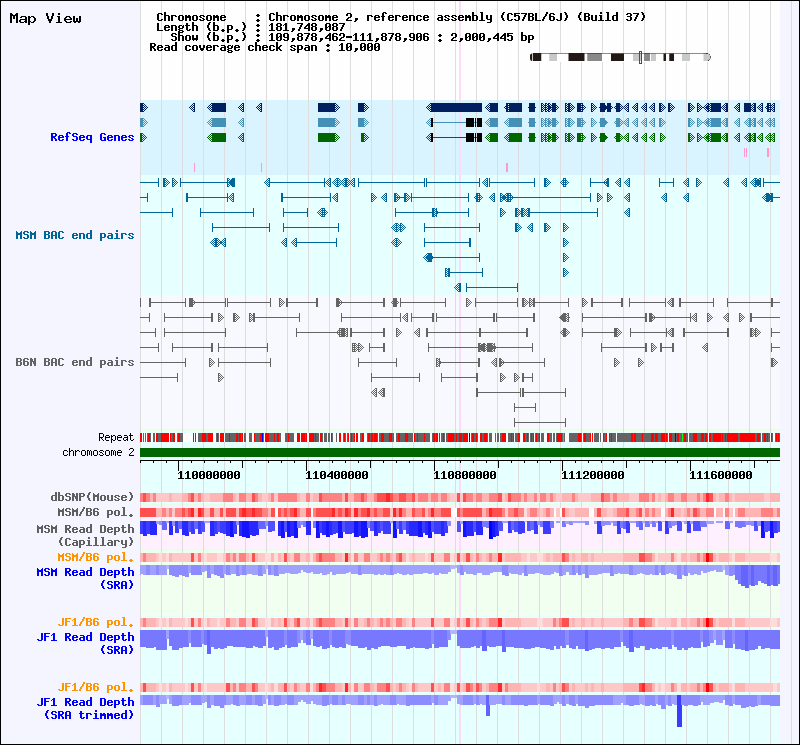Viewport: 800px width, 745px height.
Task: Click the 110800000 ruler position label
Action: point(465,476)
